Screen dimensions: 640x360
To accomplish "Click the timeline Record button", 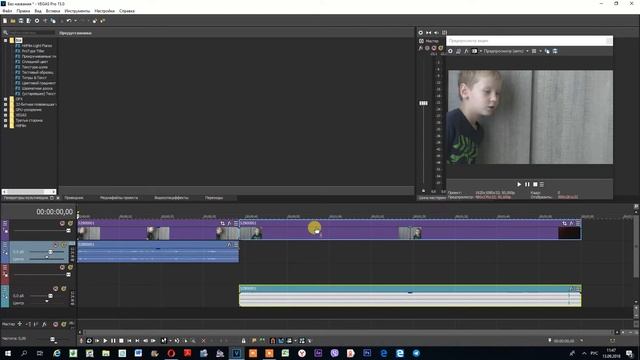I will (x=81, y=341).
